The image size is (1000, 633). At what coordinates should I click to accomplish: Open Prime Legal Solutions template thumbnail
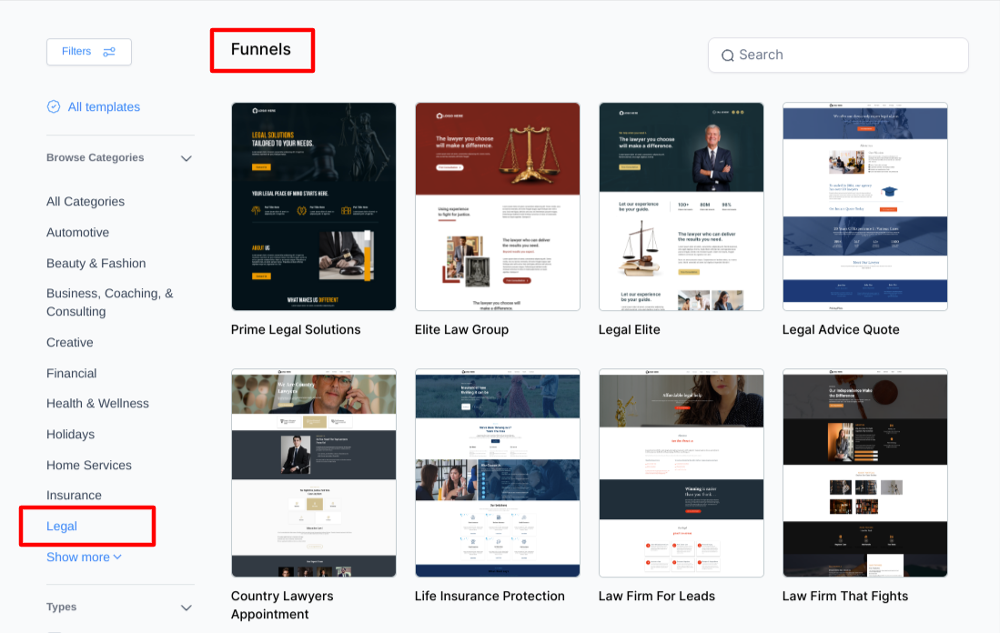pos(314,207)
